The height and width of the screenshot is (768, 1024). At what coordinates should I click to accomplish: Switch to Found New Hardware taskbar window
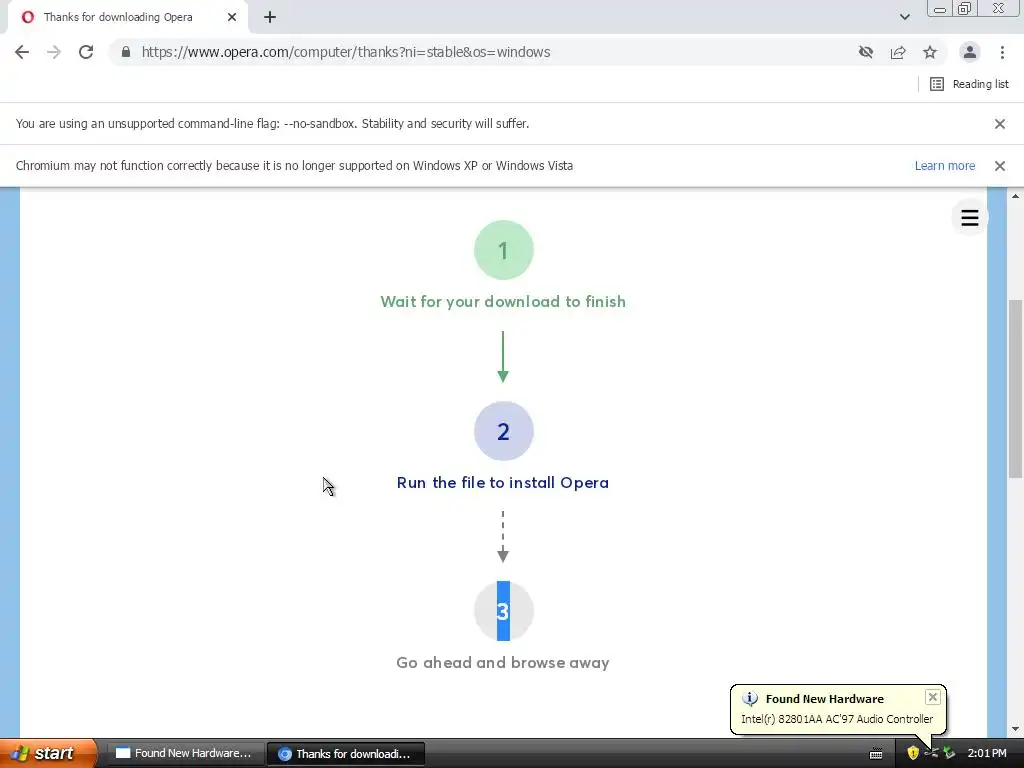click(185, 754)
